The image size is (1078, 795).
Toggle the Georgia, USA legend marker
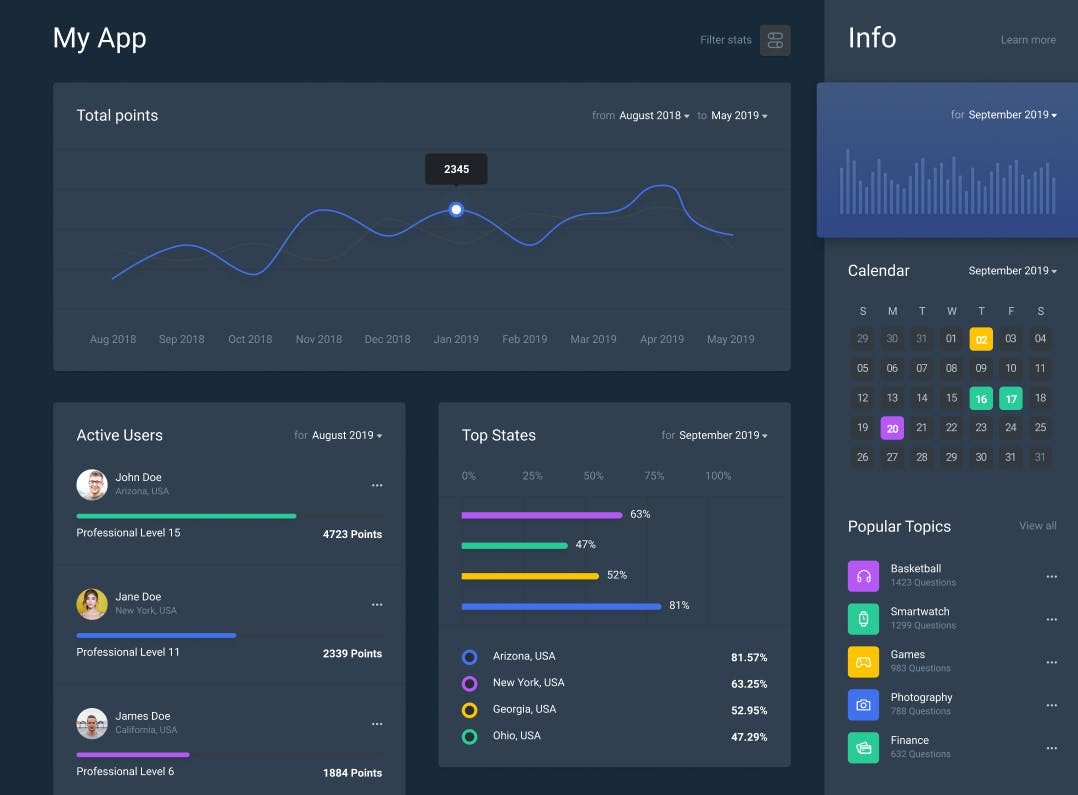[x=469, y=710]
